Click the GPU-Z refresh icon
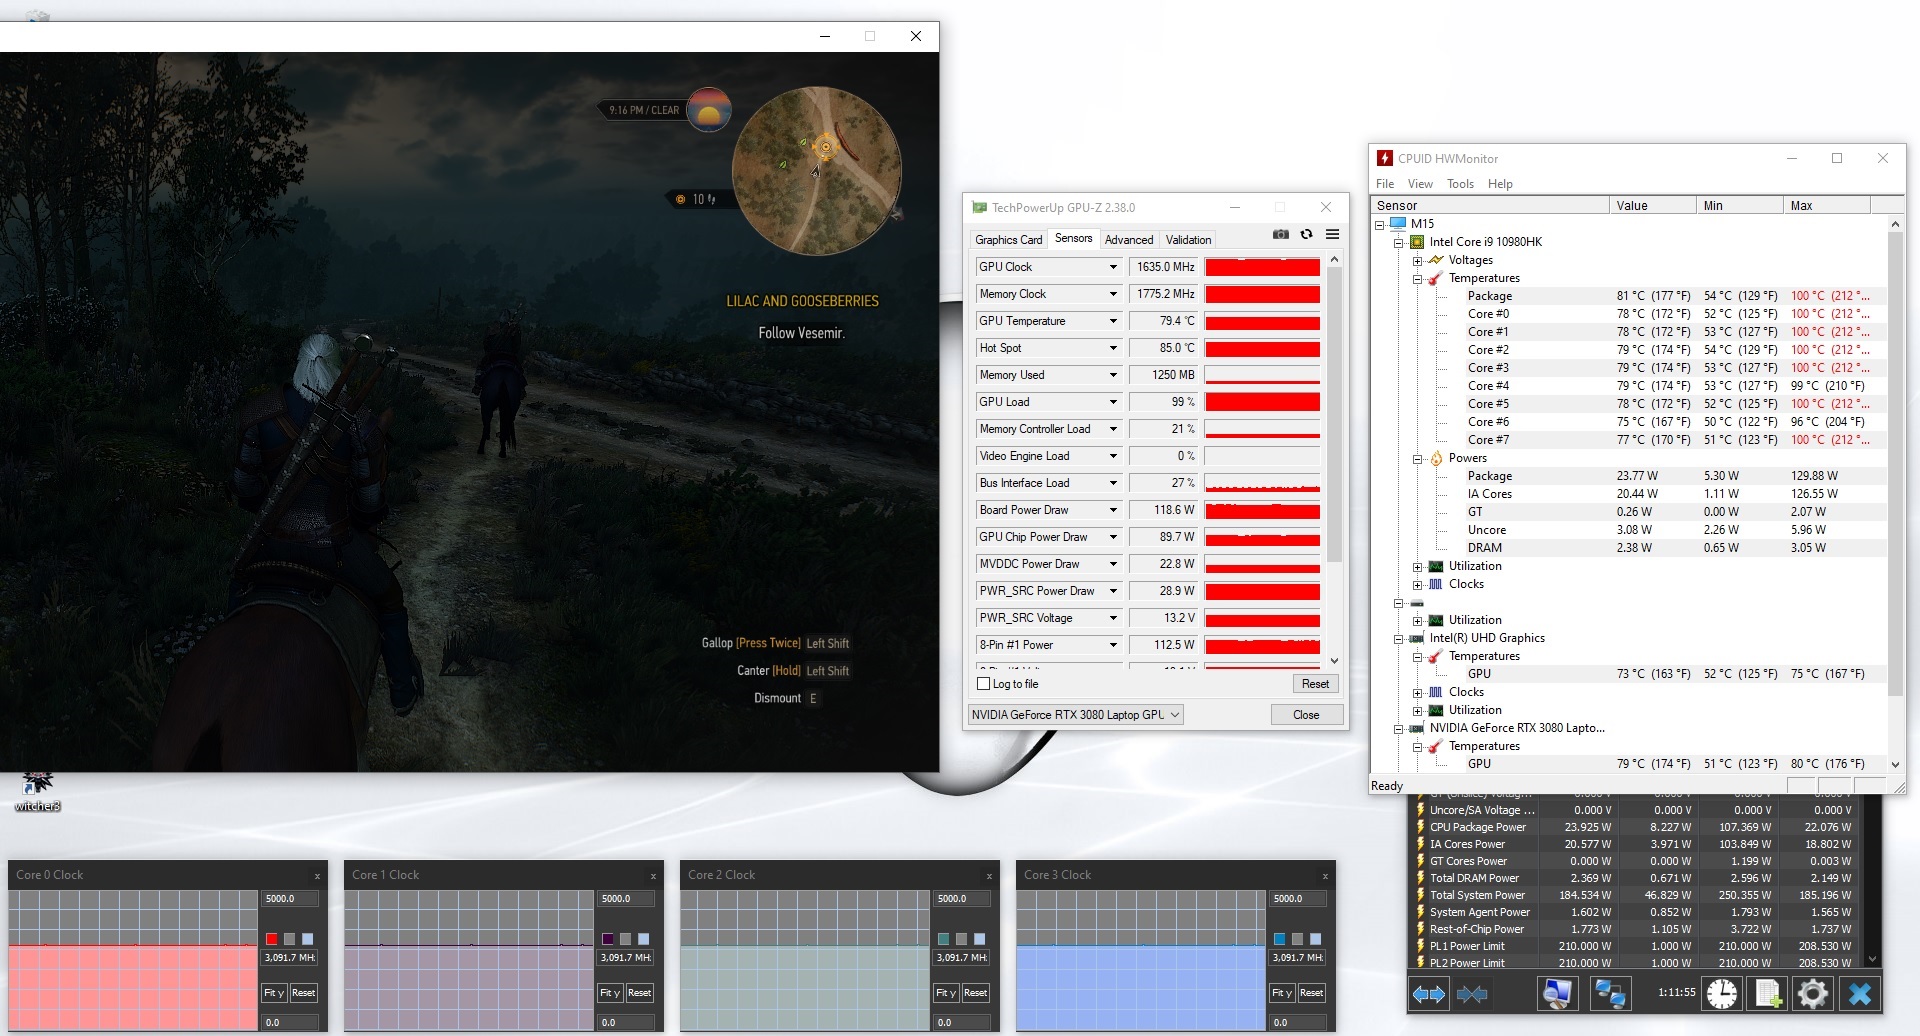This screenshot has width=1920, height=1036. click(1306, 234)
